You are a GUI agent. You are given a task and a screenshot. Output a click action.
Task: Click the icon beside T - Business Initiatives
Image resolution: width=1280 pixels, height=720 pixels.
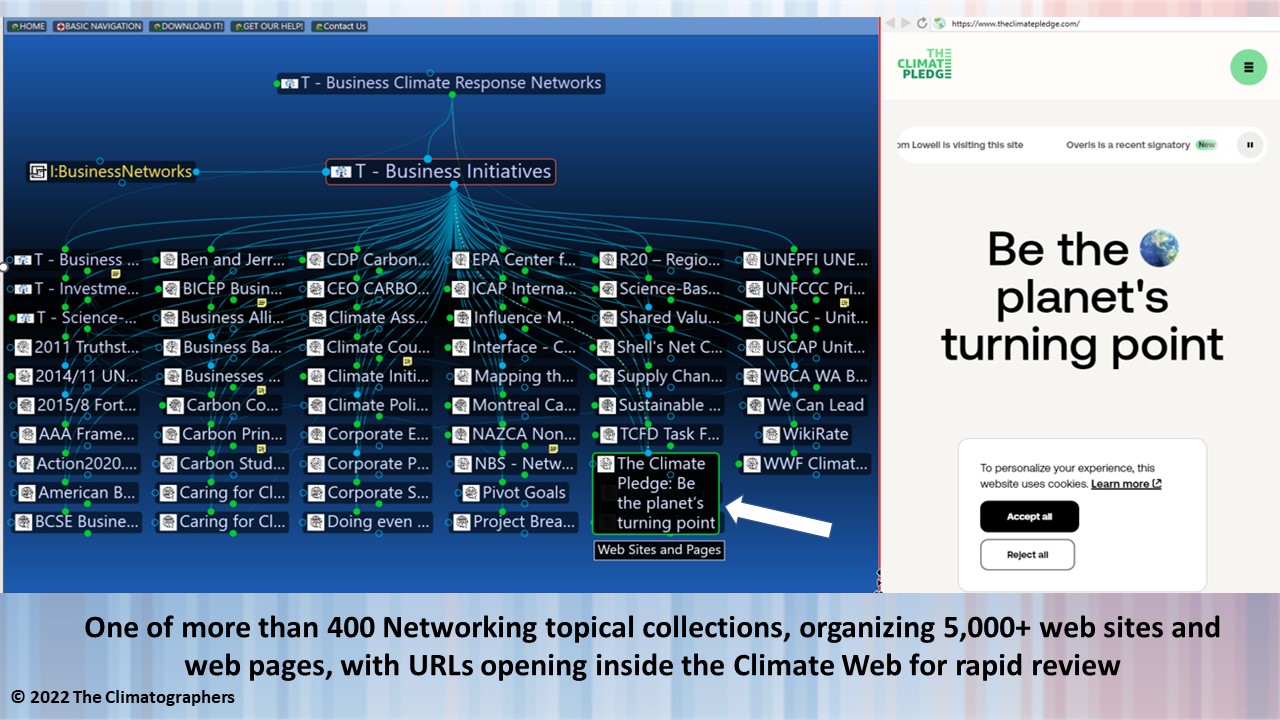point(341,172)
